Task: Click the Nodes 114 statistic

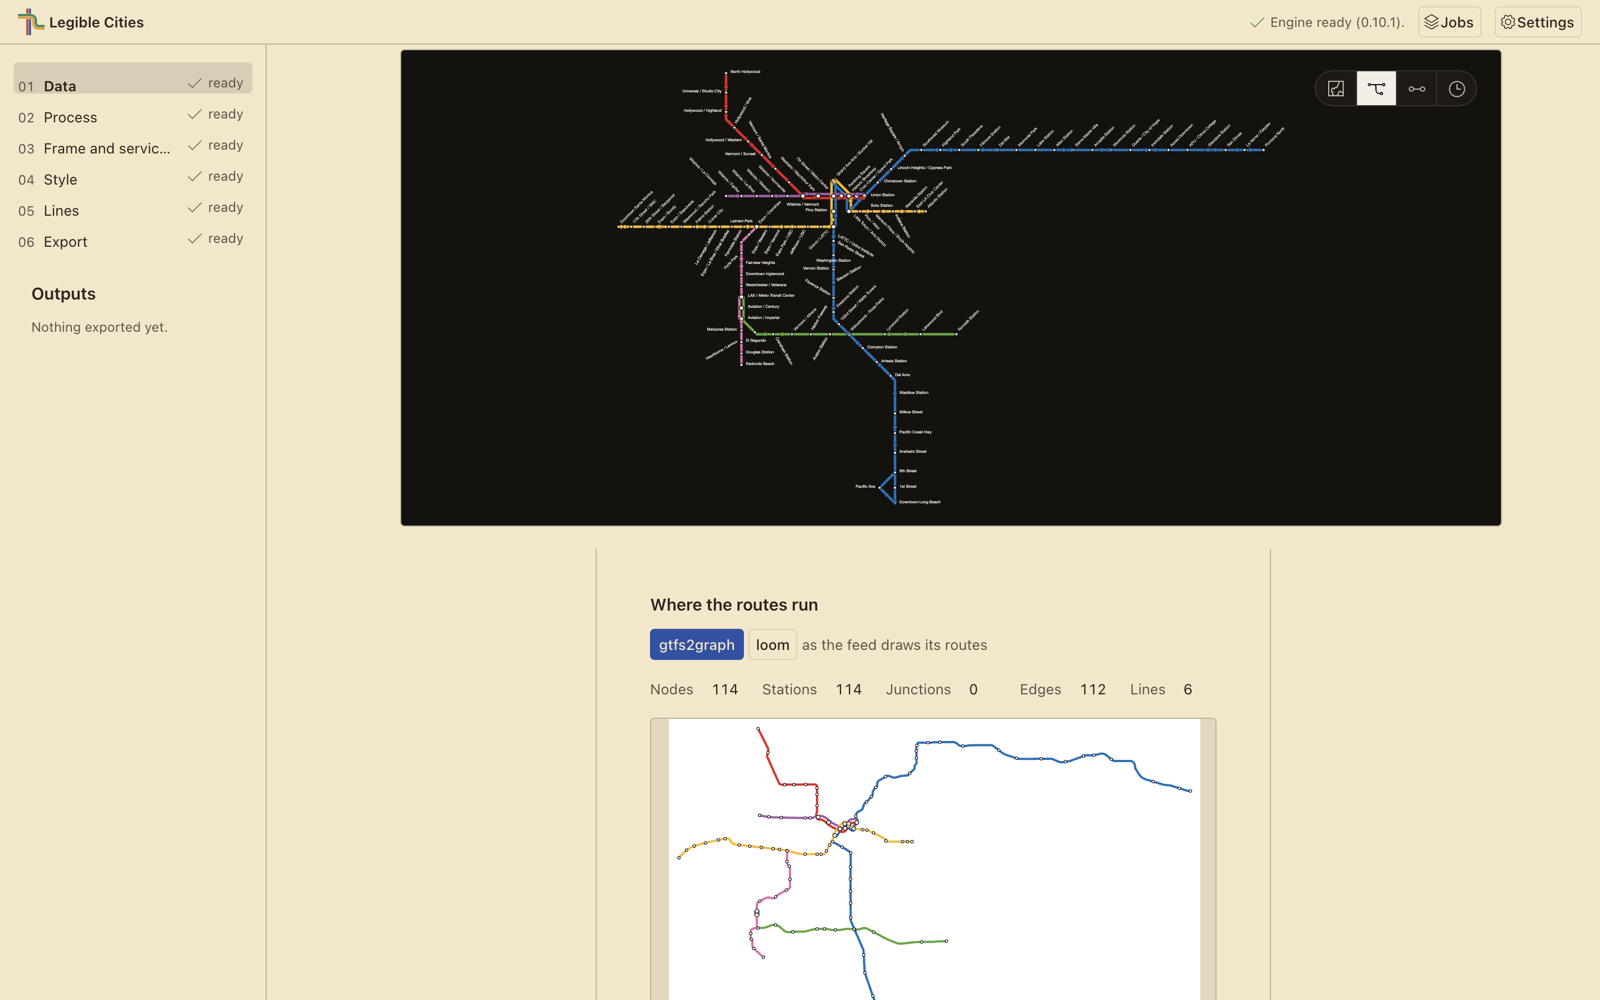Action: (694, 690)
